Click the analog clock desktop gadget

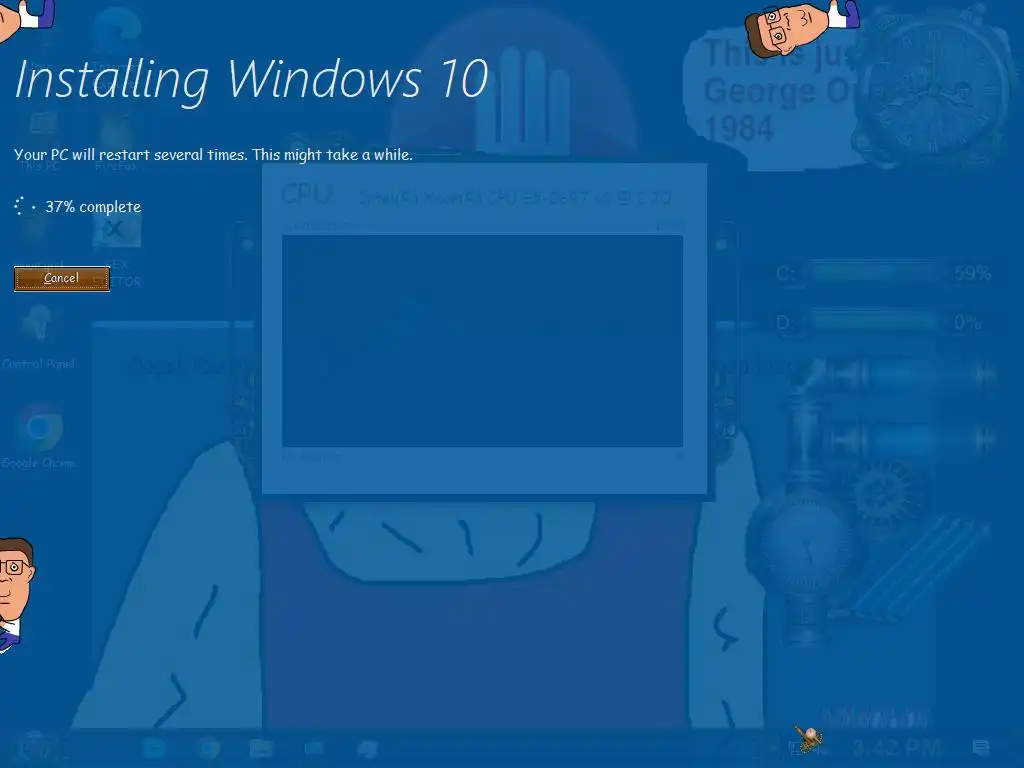pos(933,87)
